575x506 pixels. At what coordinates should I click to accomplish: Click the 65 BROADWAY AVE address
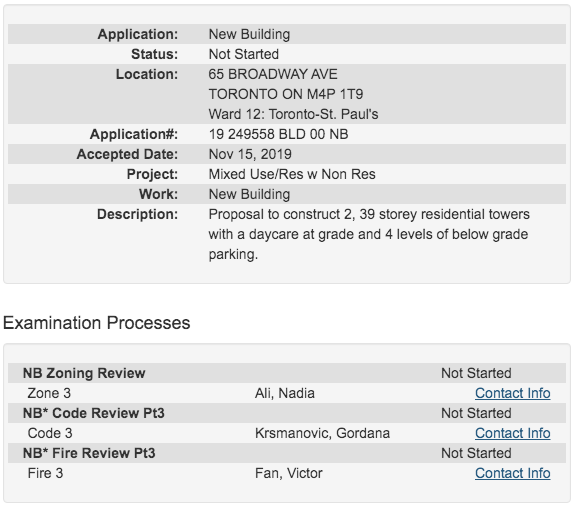(273, 74)
